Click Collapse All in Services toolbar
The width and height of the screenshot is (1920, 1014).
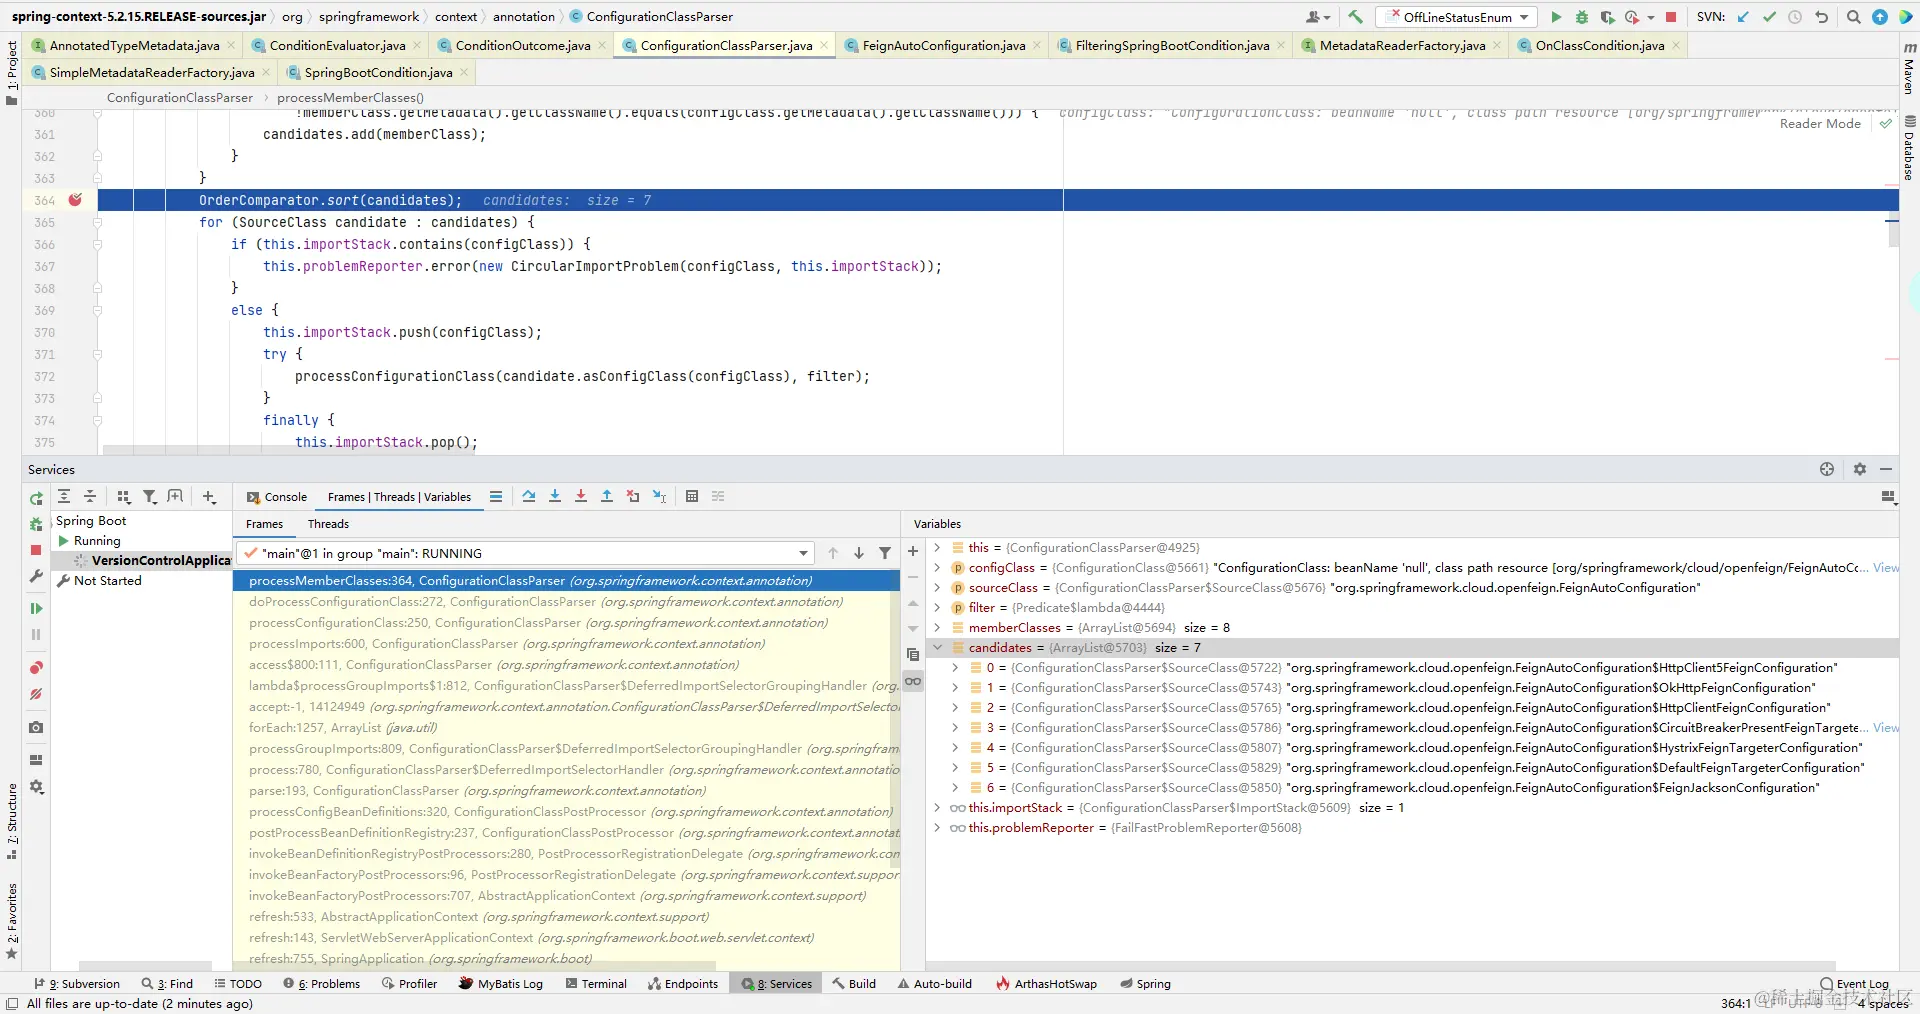[x=90, y=496]
